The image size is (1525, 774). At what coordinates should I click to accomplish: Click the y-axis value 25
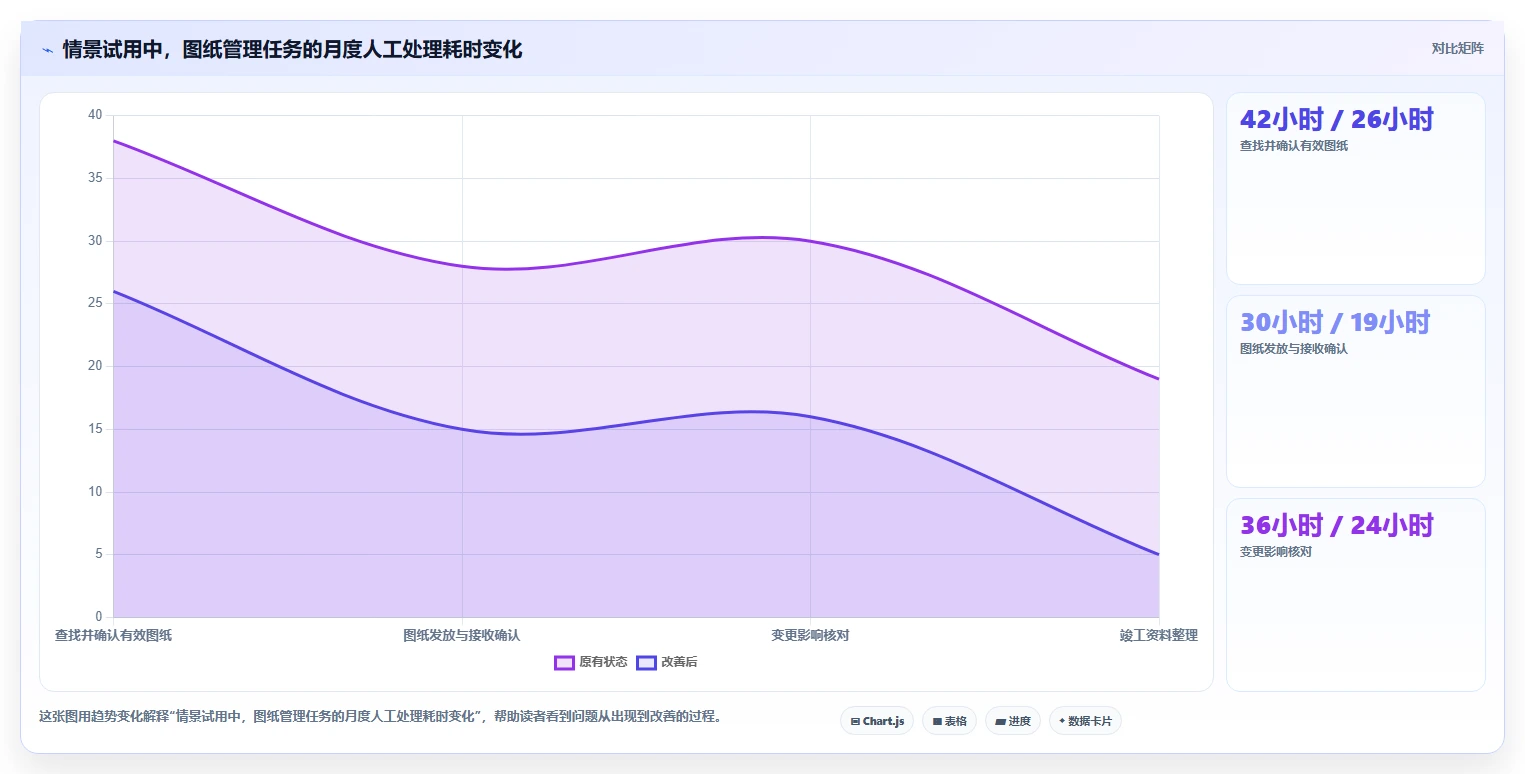coord(95,303)
